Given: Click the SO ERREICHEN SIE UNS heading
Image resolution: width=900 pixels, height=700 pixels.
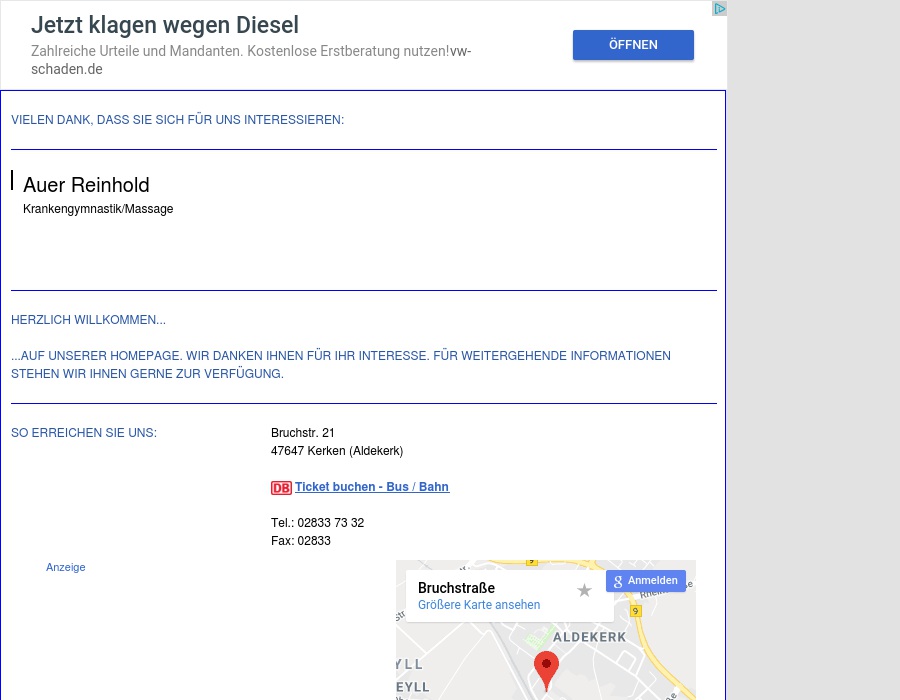Looking at the screenshot, I should pos(84,433).
